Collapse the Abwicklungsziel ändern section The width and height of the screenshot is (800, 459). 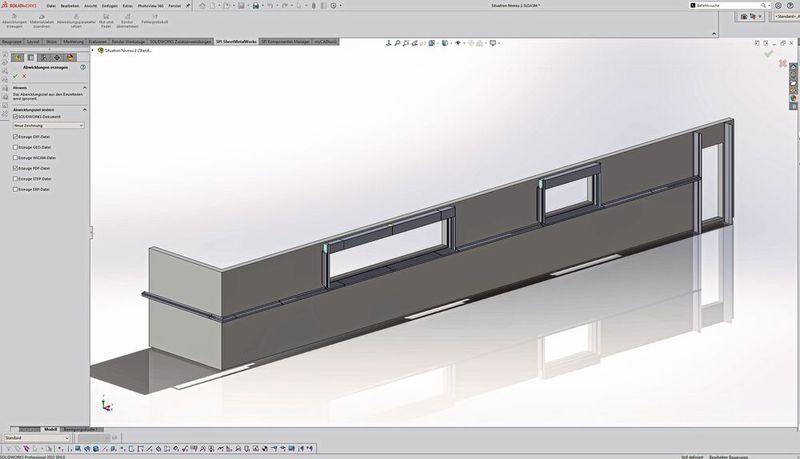click(x=84, y=108)
